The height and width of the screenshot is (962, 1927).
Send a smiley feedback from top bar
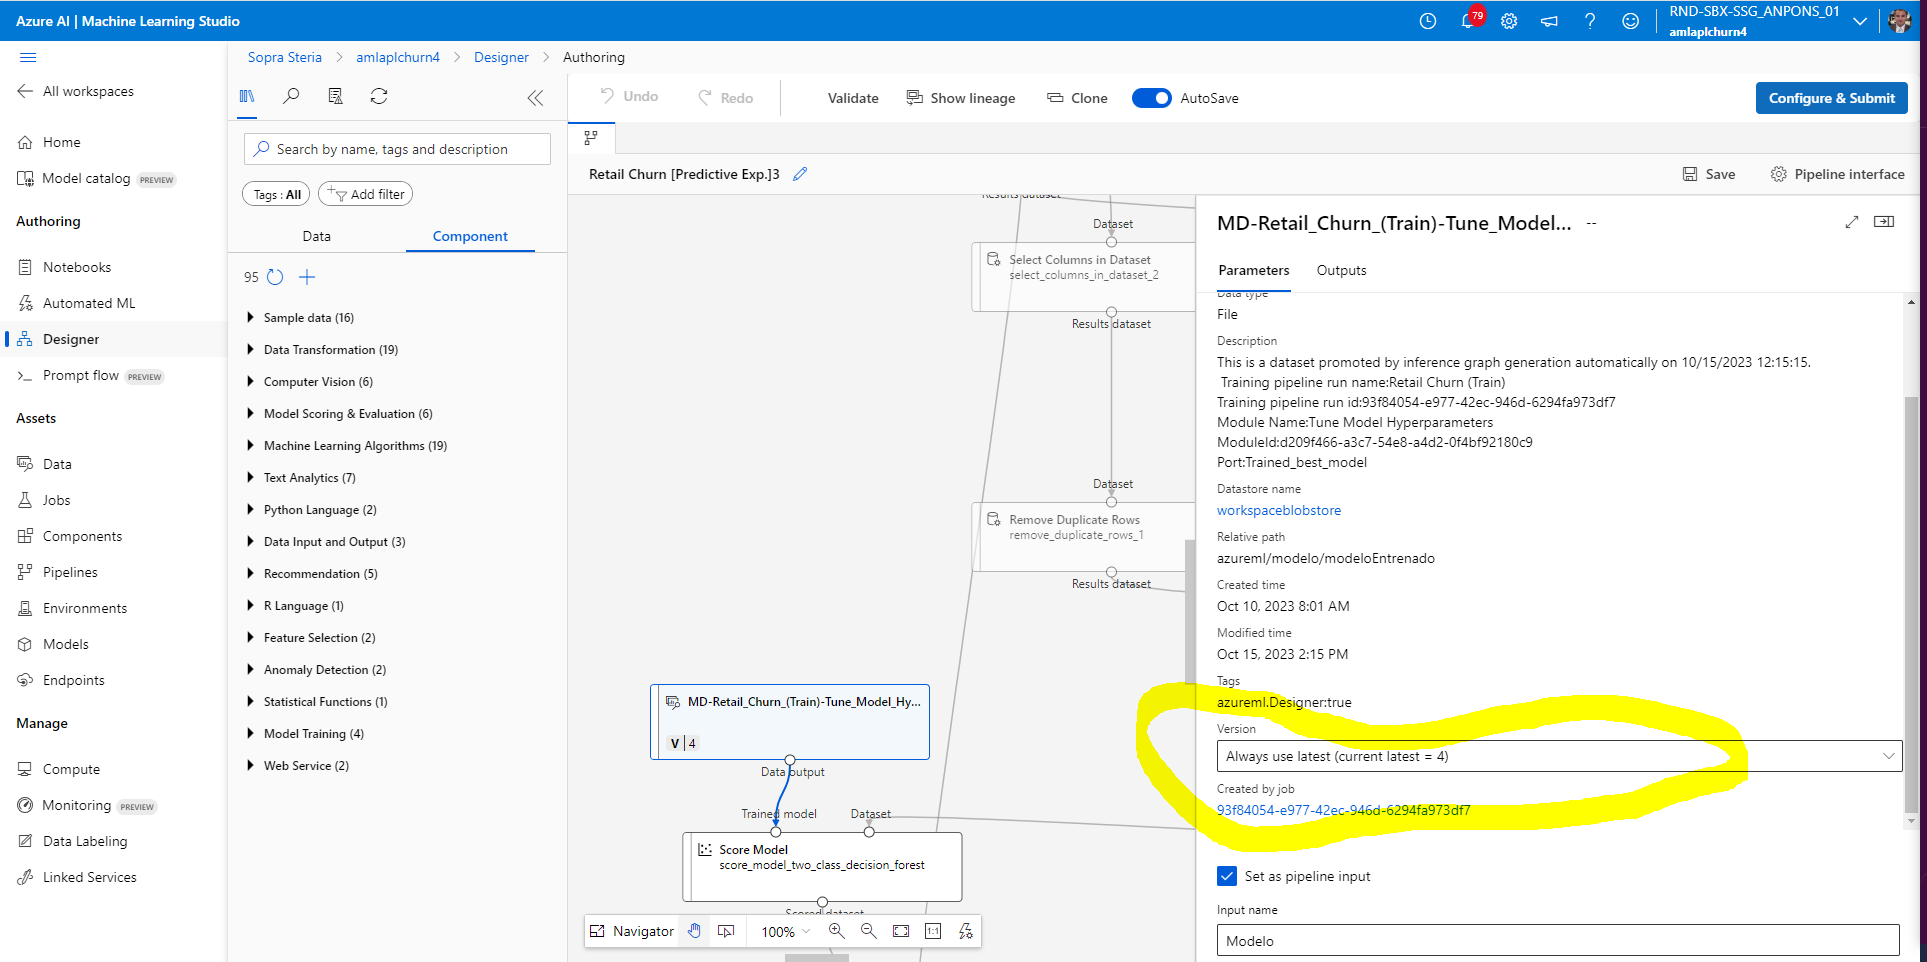click(1630, 20)
